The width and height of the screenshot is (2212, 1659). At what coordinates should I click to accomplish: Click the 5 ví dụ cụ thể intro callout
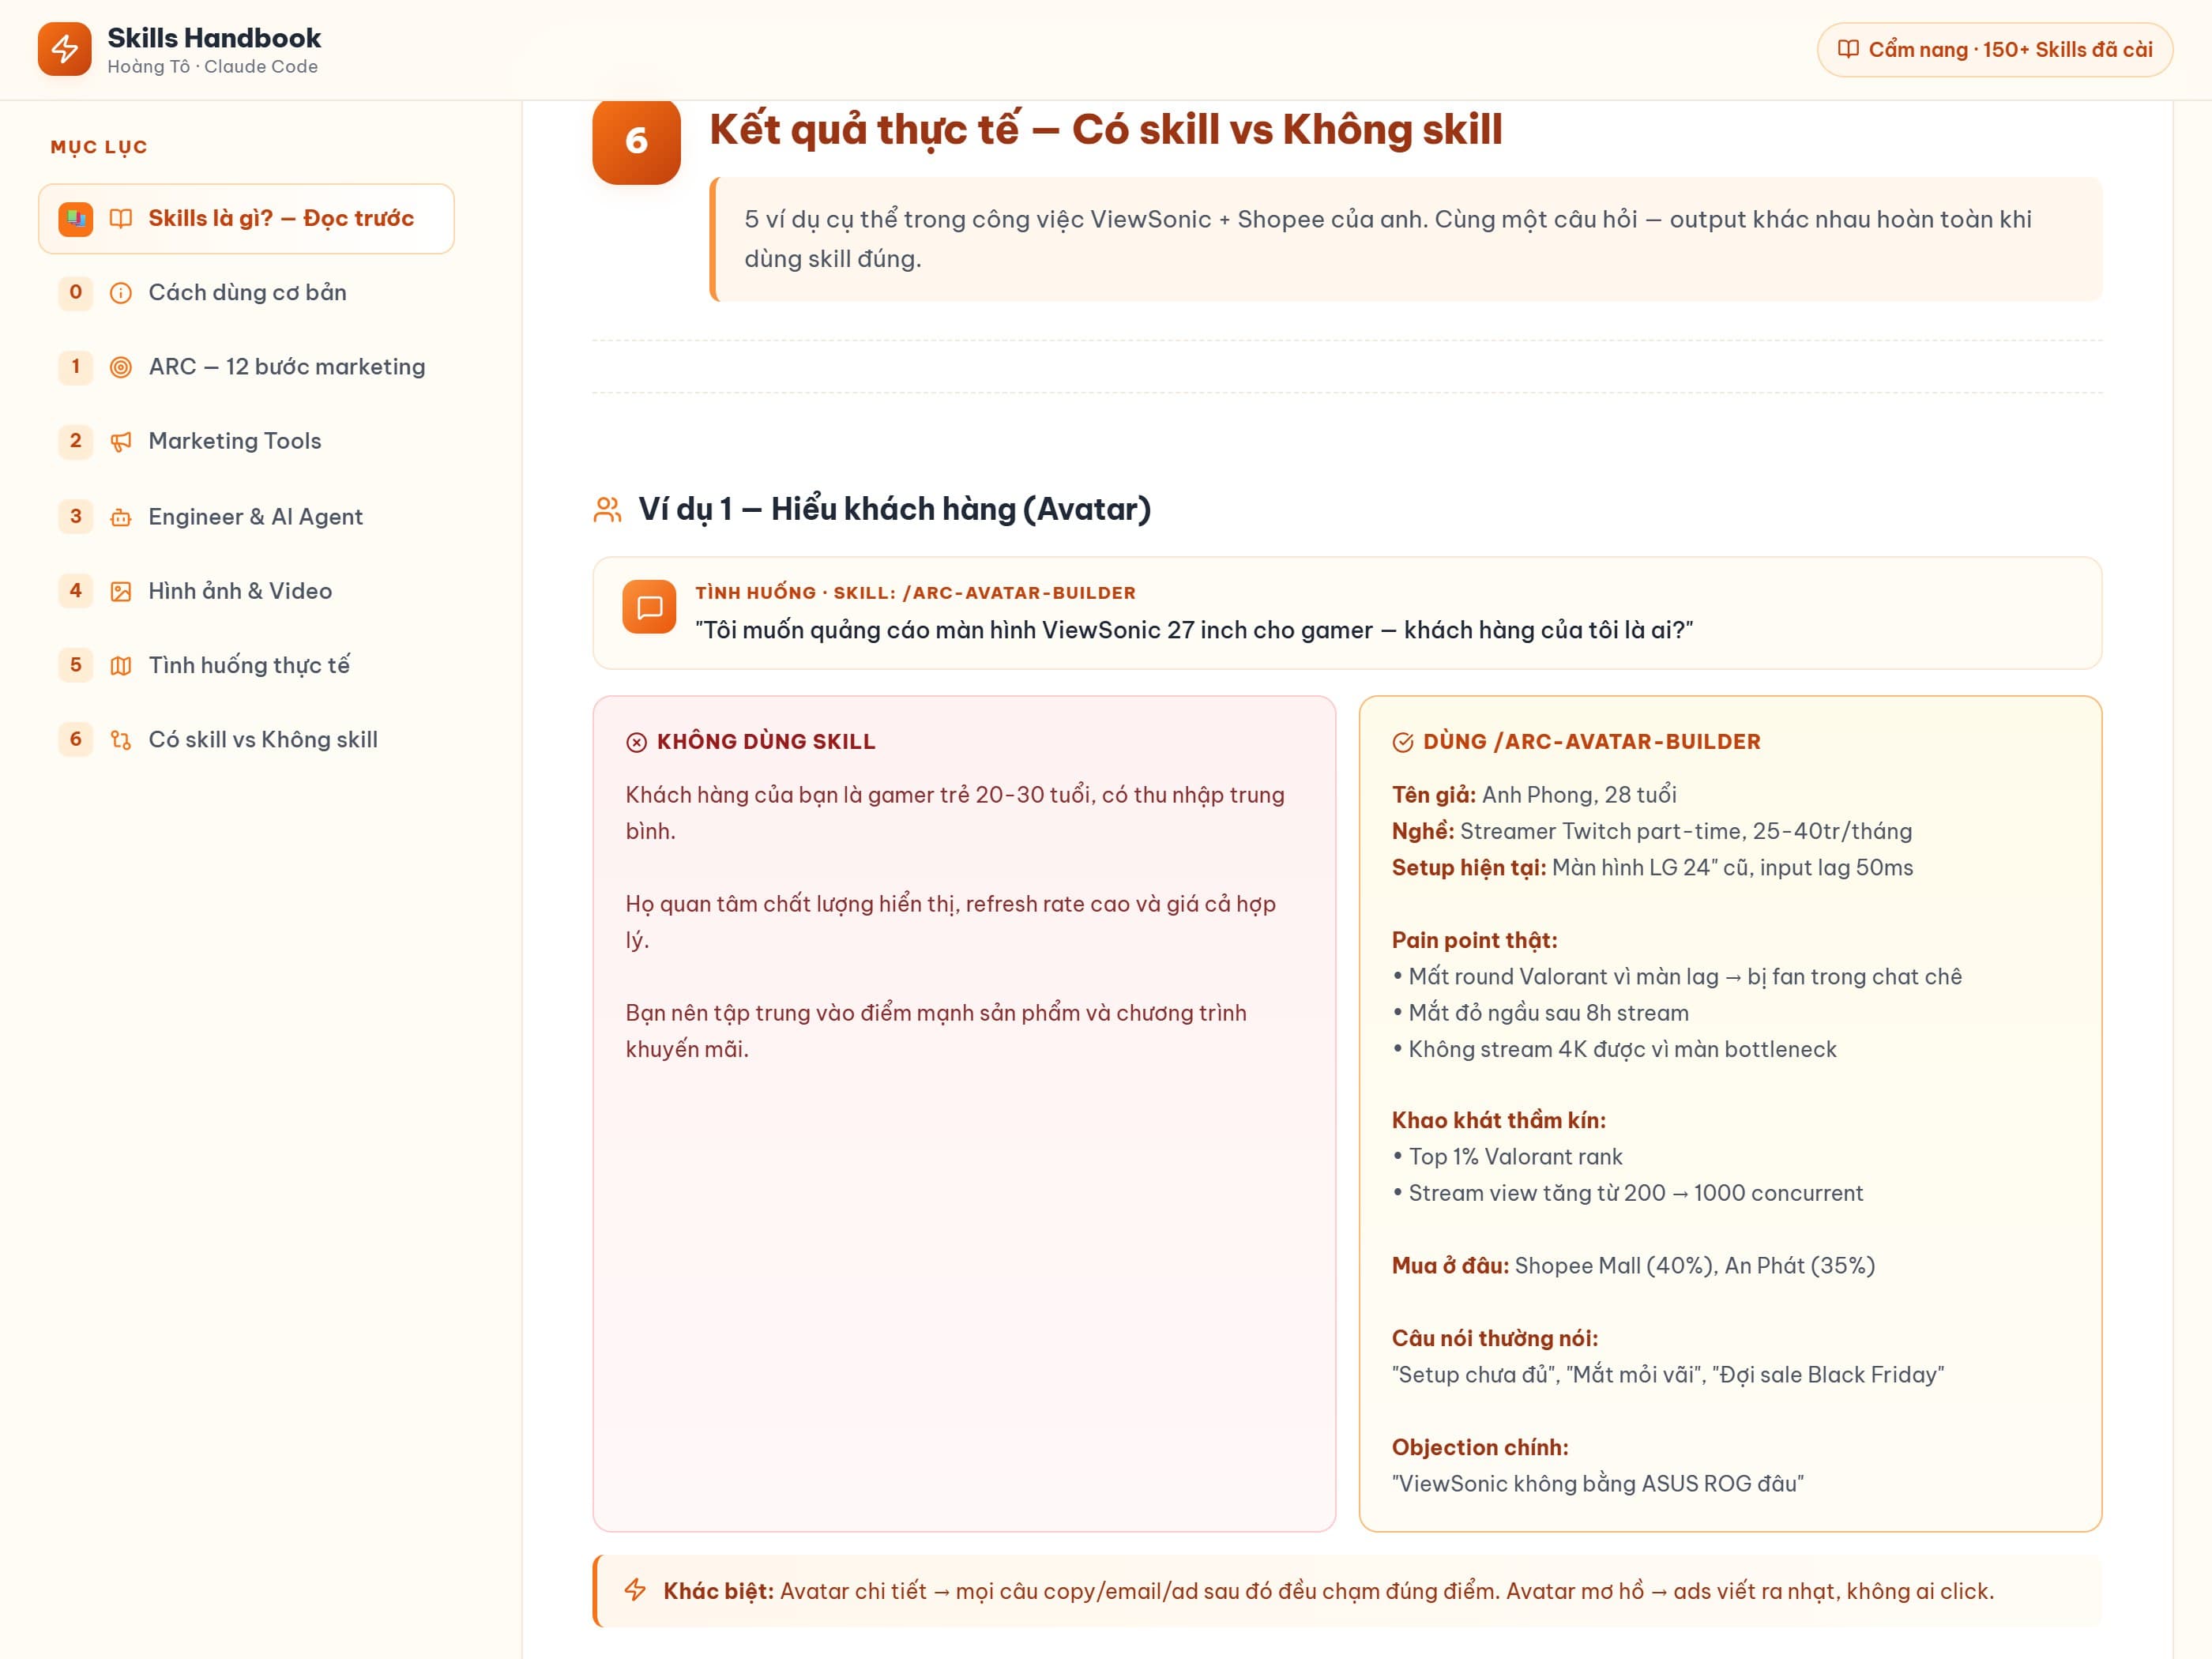click(x=1406, y=240)
